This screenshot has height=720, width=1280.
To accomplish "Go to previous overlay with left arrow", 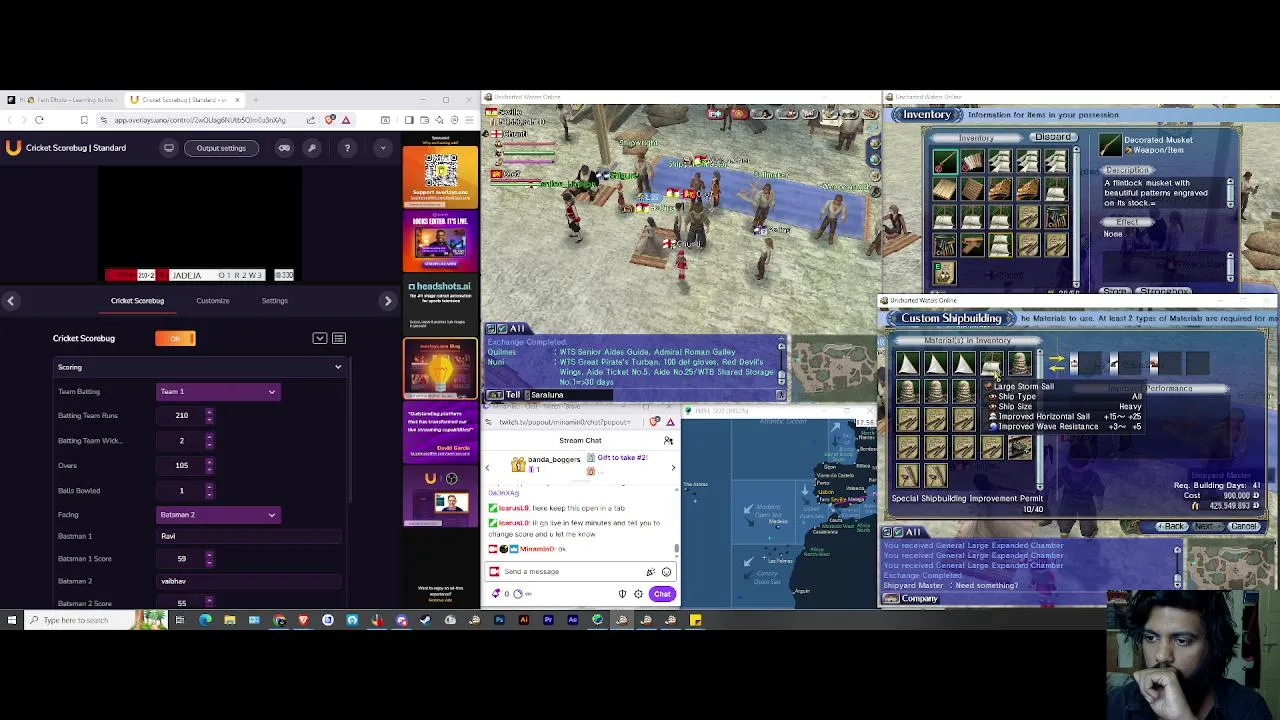I will (x=10, y=301).
